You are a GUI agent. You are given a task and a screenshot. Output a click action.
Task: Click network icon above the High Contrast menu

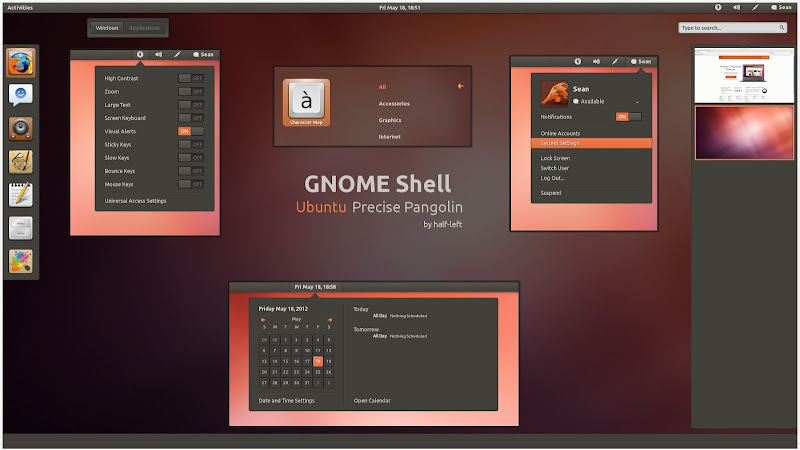pyautogui.click(x=177, y=54)
